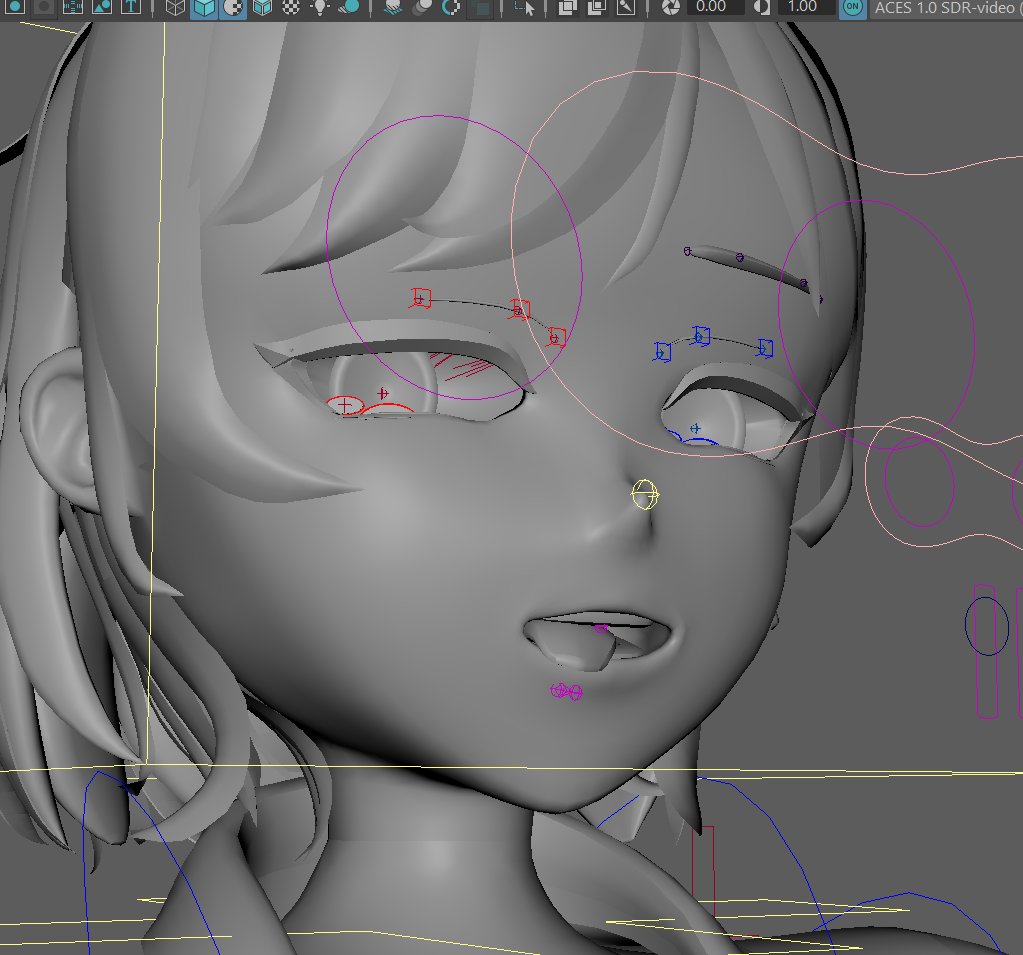Viewport: 1023px width, 955px height.
Task: Select the top middle blue eyebrow control
Action: point(700,336)
